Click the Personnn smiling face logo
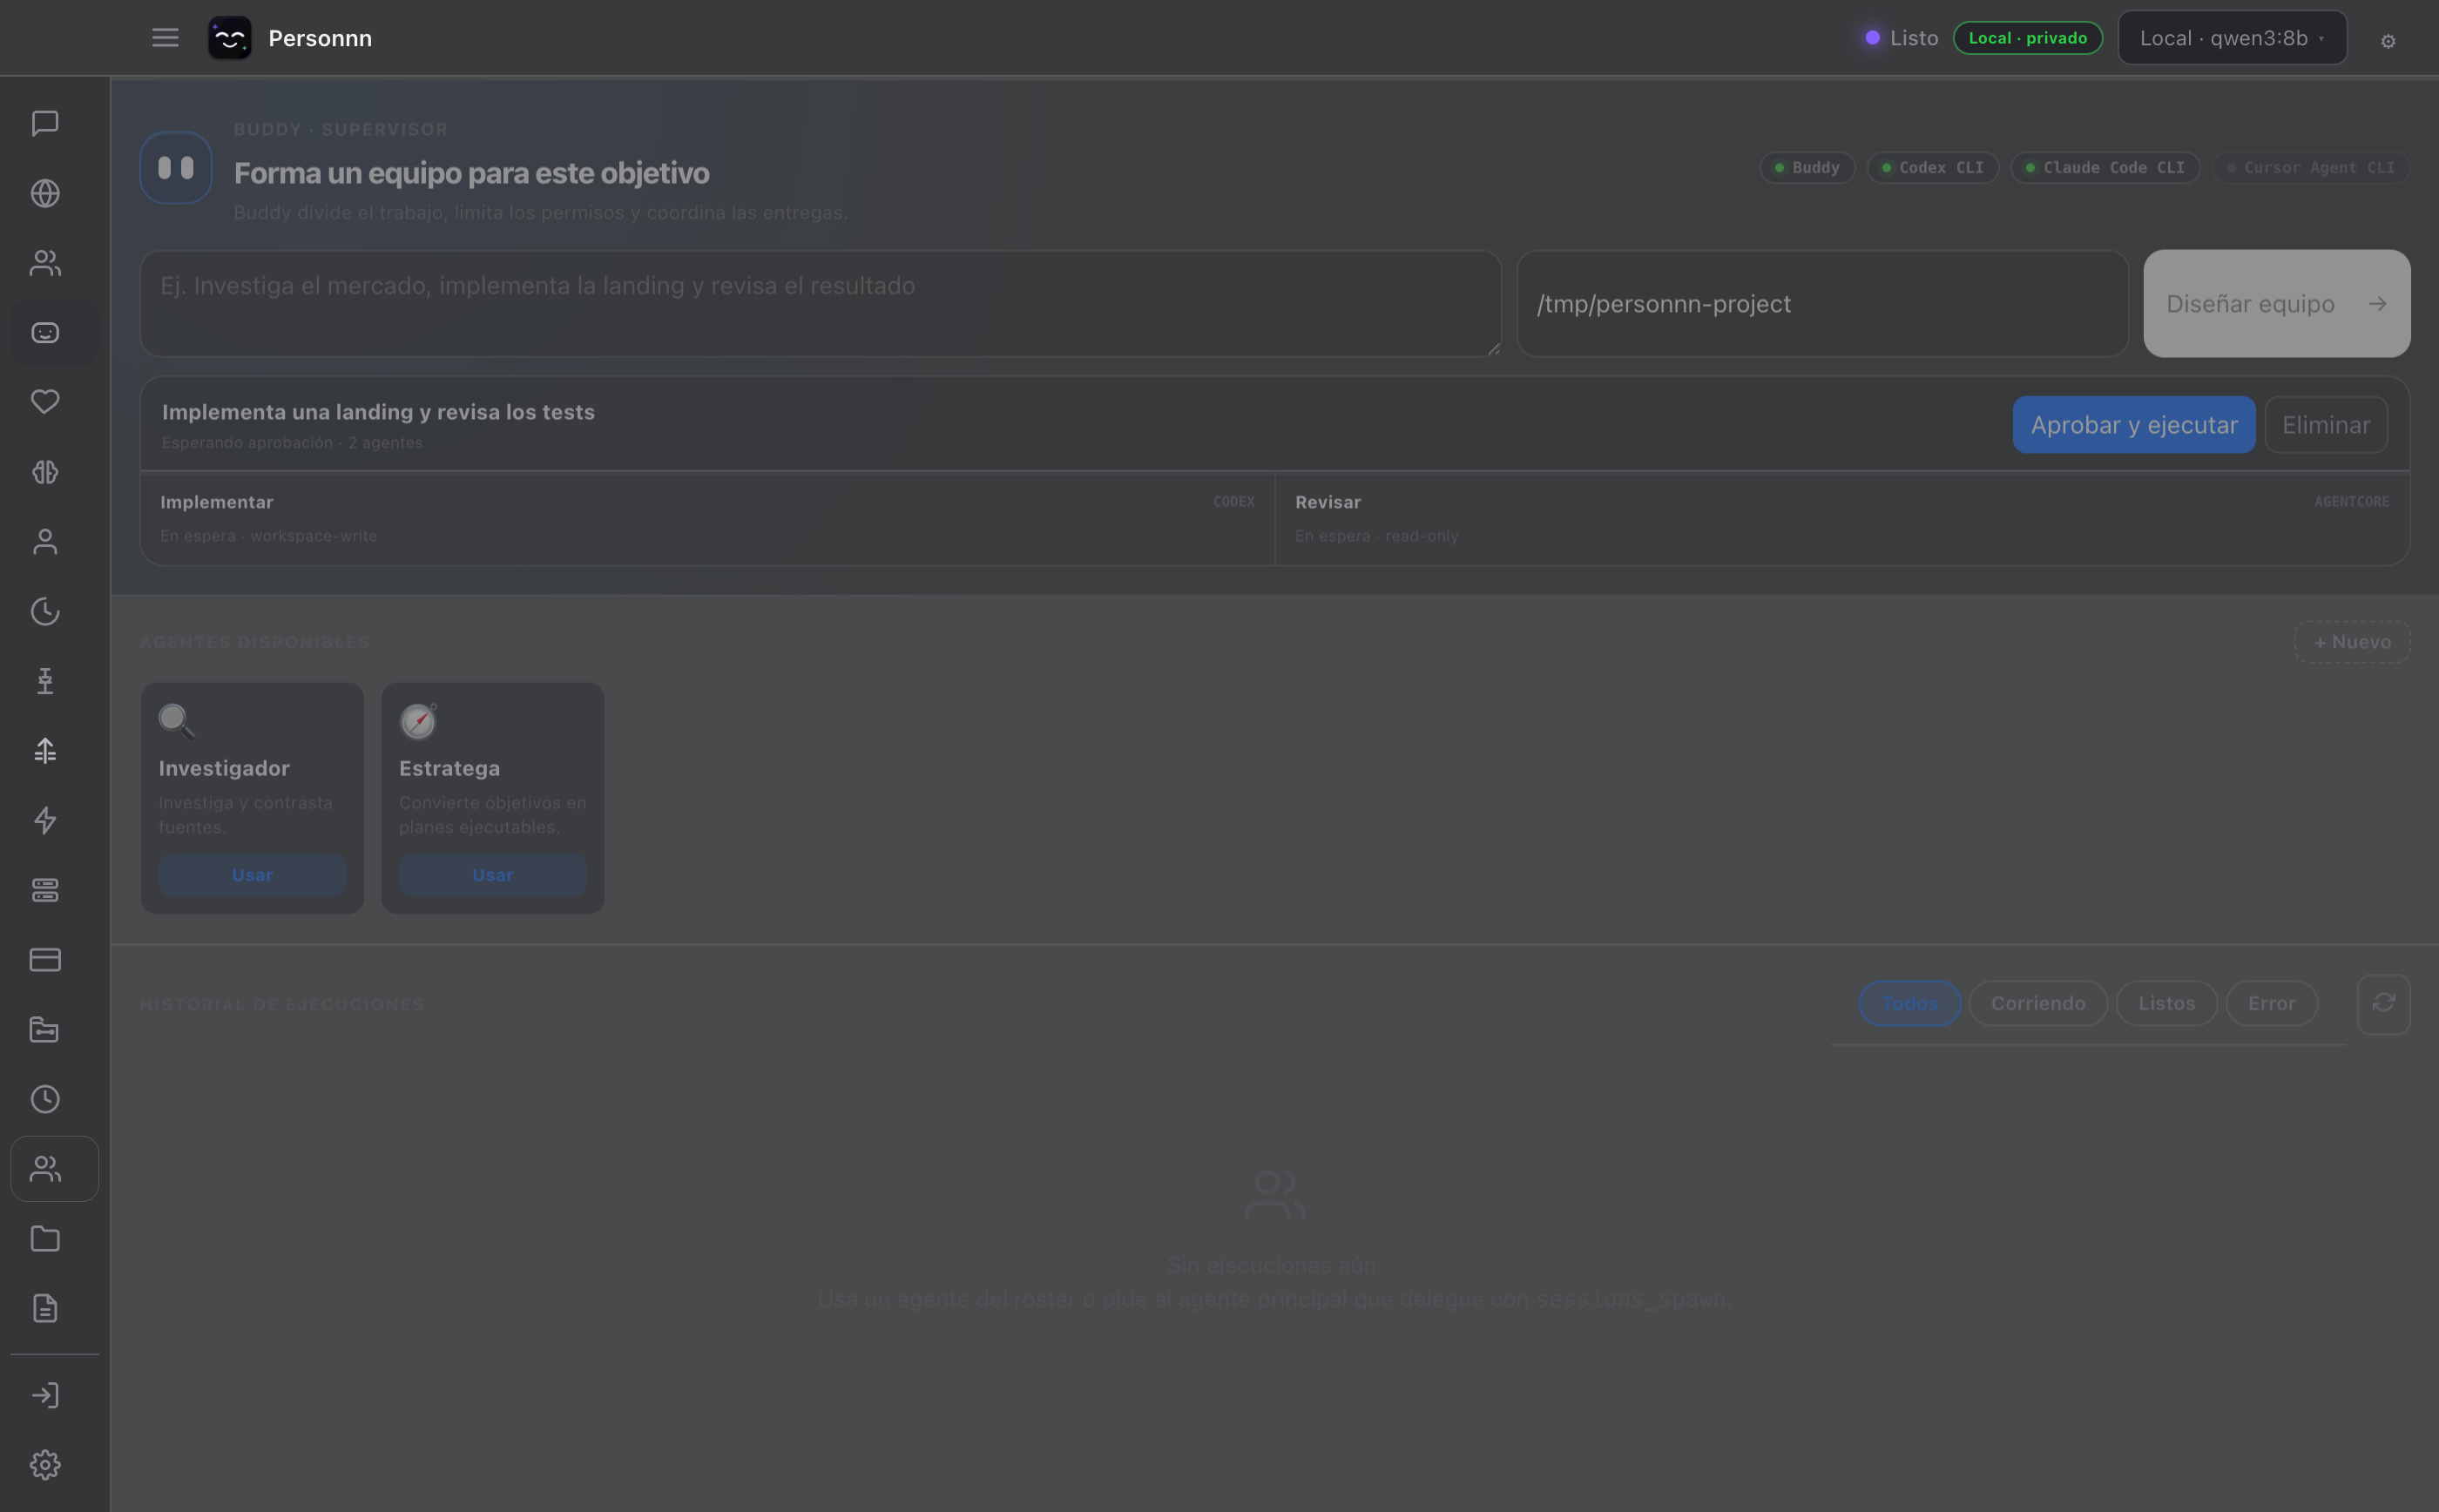 pyautogui.click(x=230, y=38)
